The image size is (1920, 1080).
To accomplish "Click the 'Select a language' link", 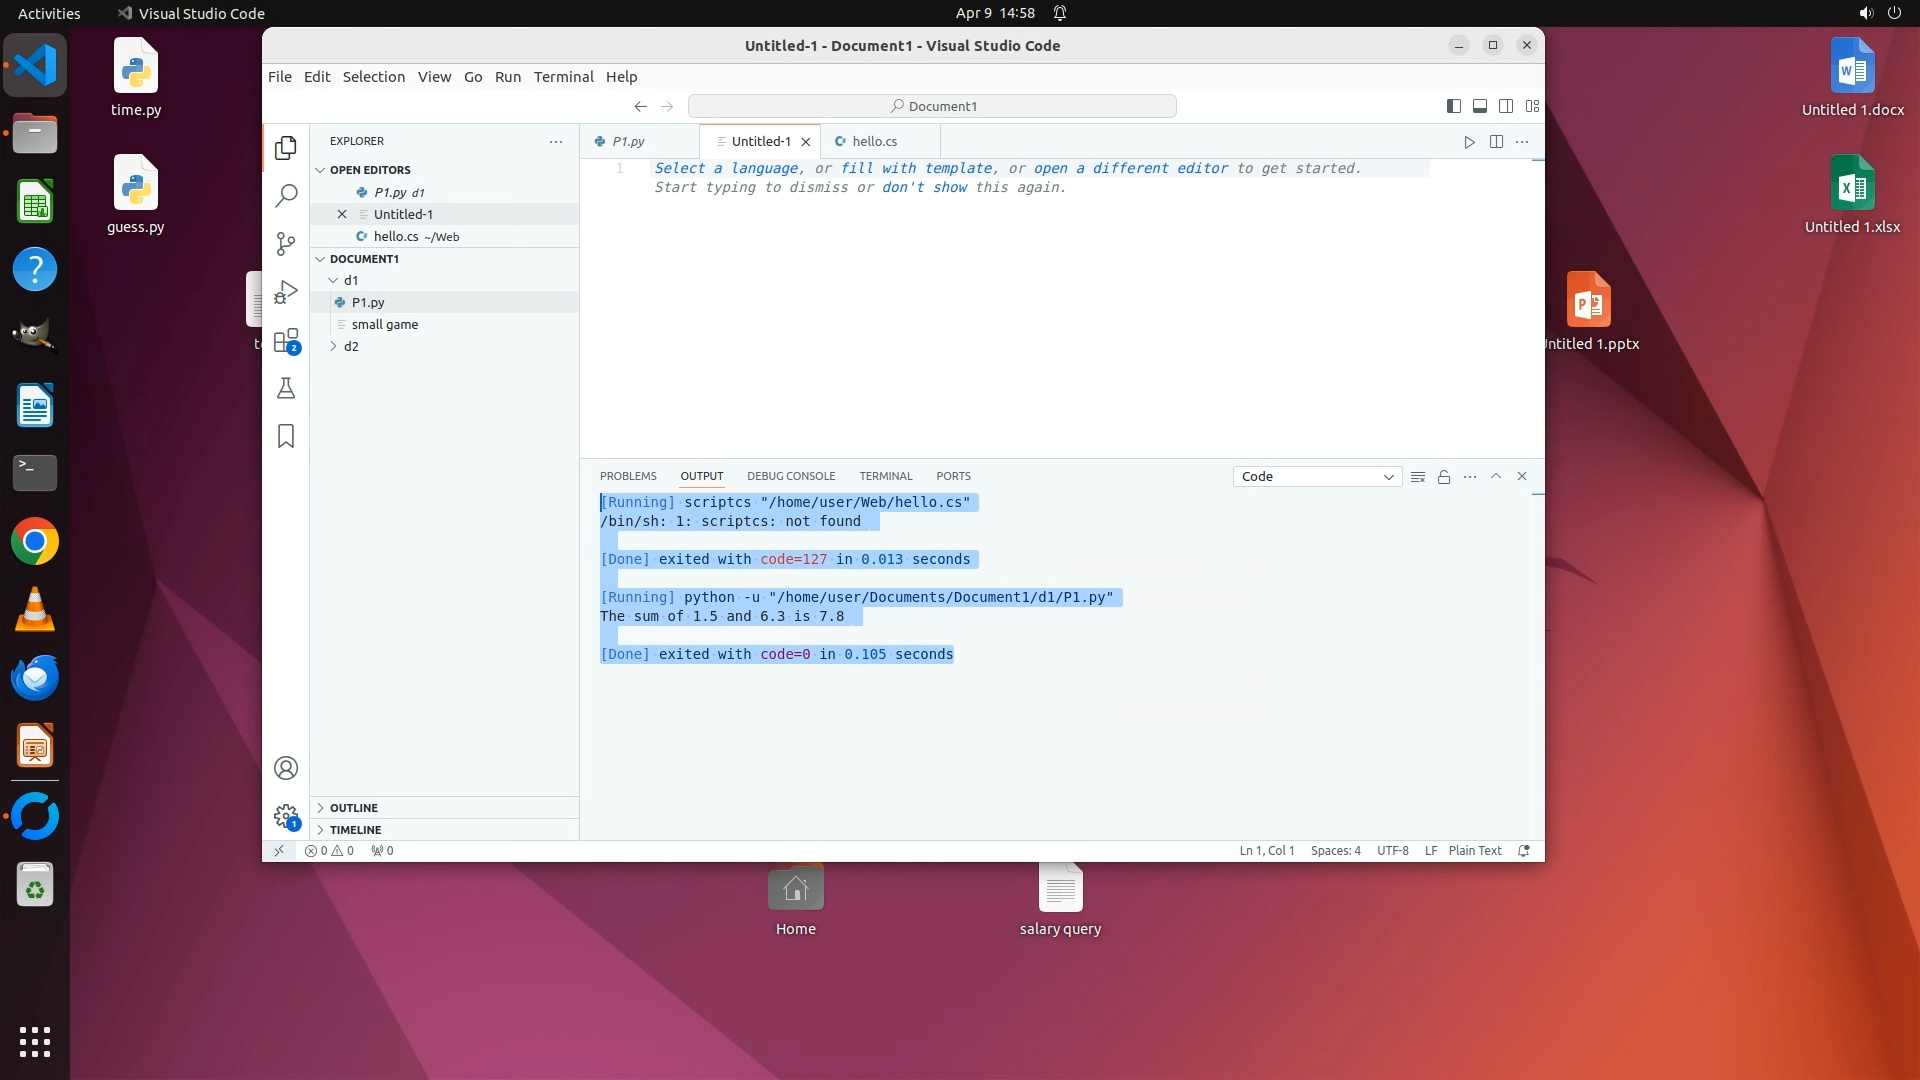I will (726, 168).
